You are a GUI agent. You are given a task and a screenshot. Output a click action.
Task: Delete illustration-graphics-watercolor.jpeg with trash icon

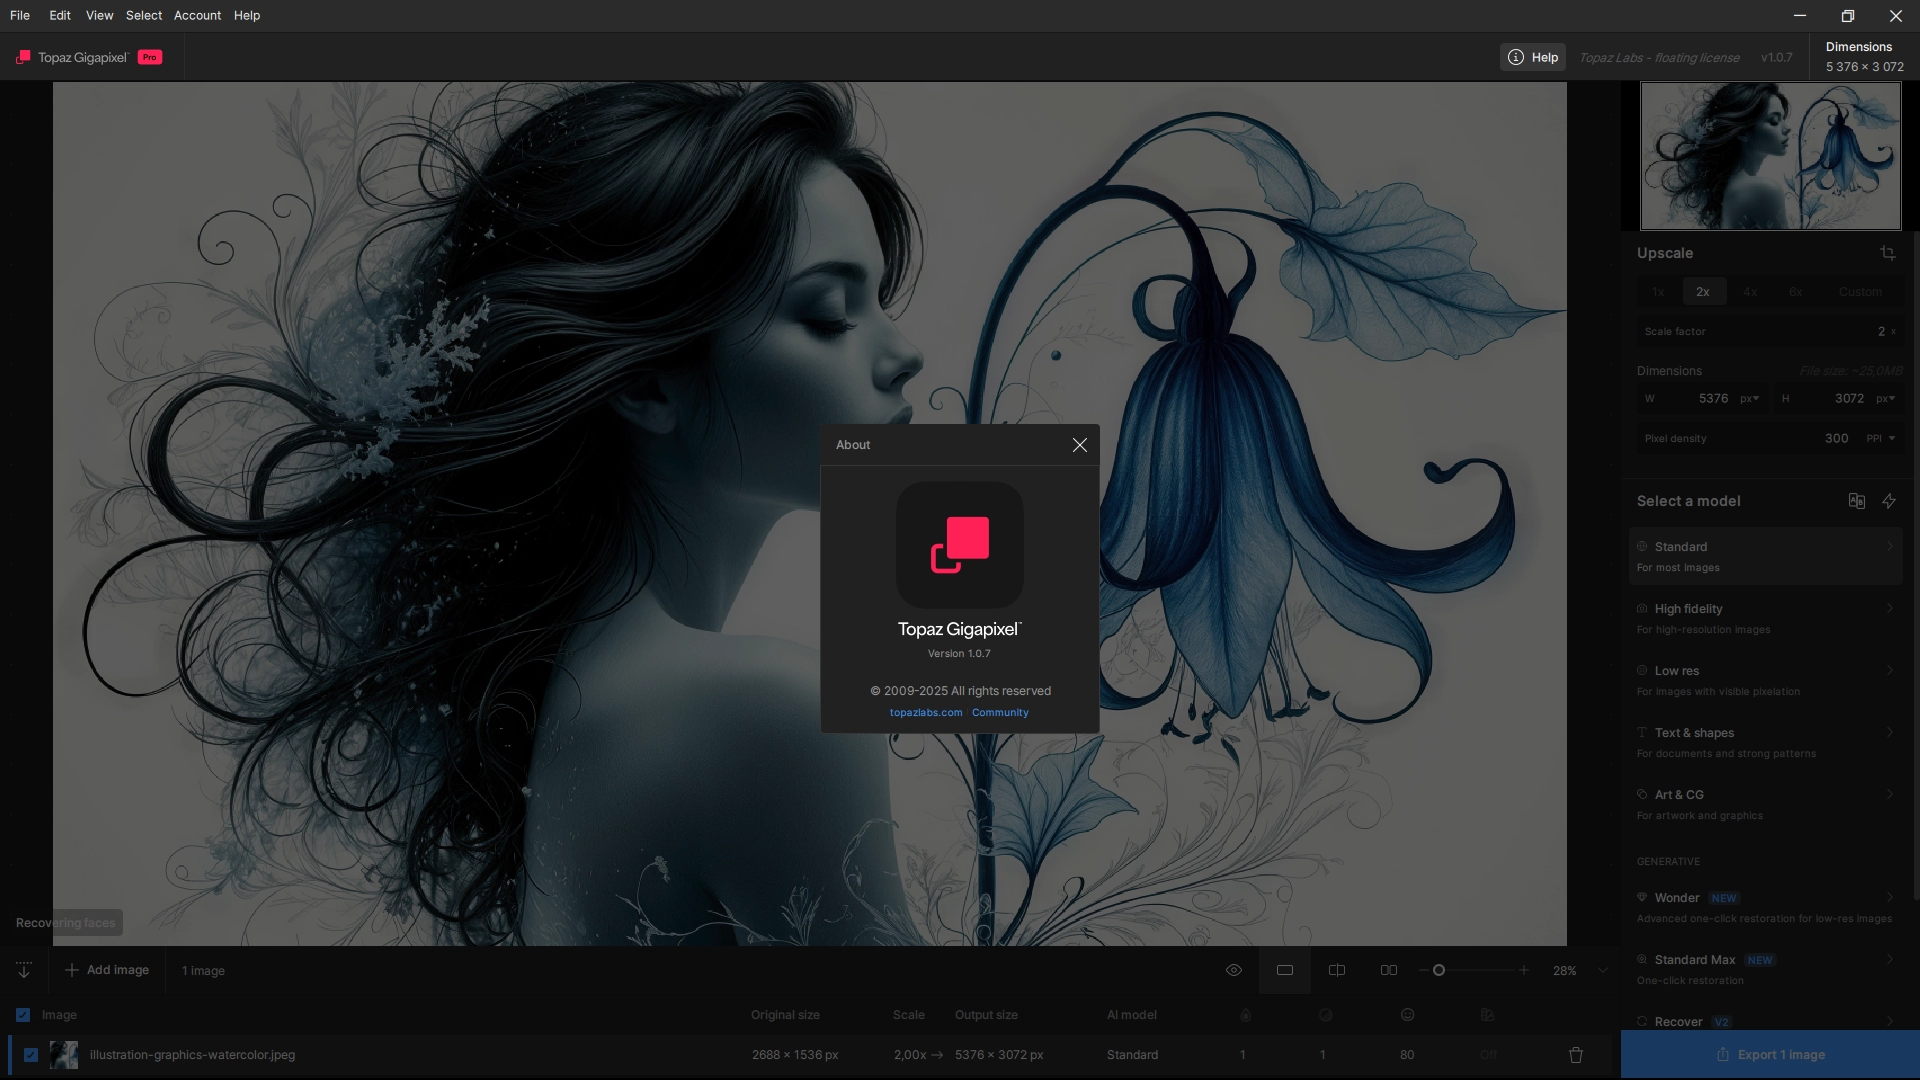click(1576, 1055)
